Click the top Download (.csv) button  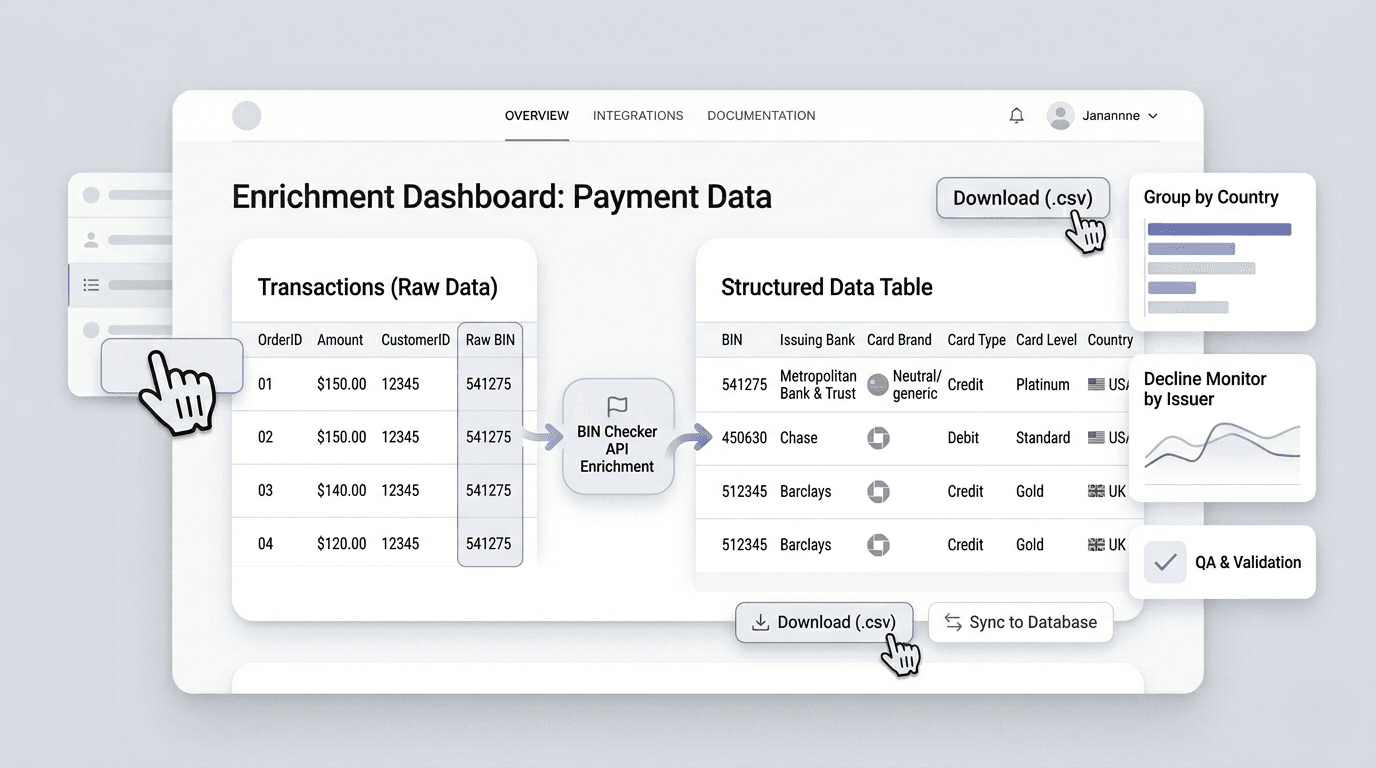pos(1021,198)
